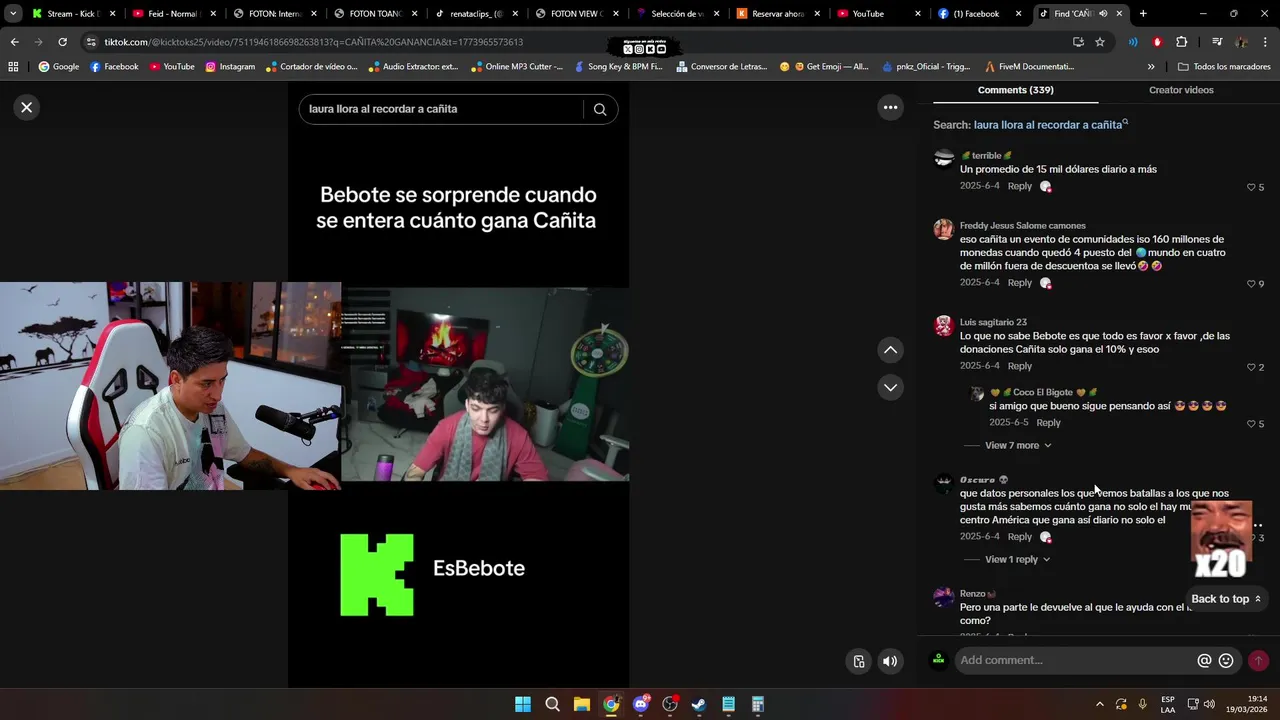
Task: Insert a mention with the @ icon
Action: coord(1204,661)
